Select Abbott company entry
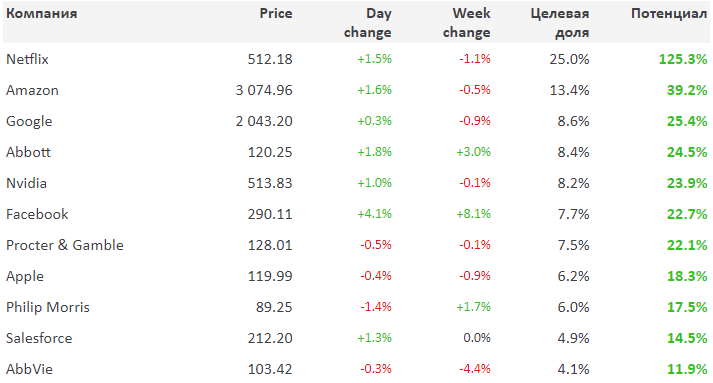Screen dimensions: 713x383 [28, 152]
